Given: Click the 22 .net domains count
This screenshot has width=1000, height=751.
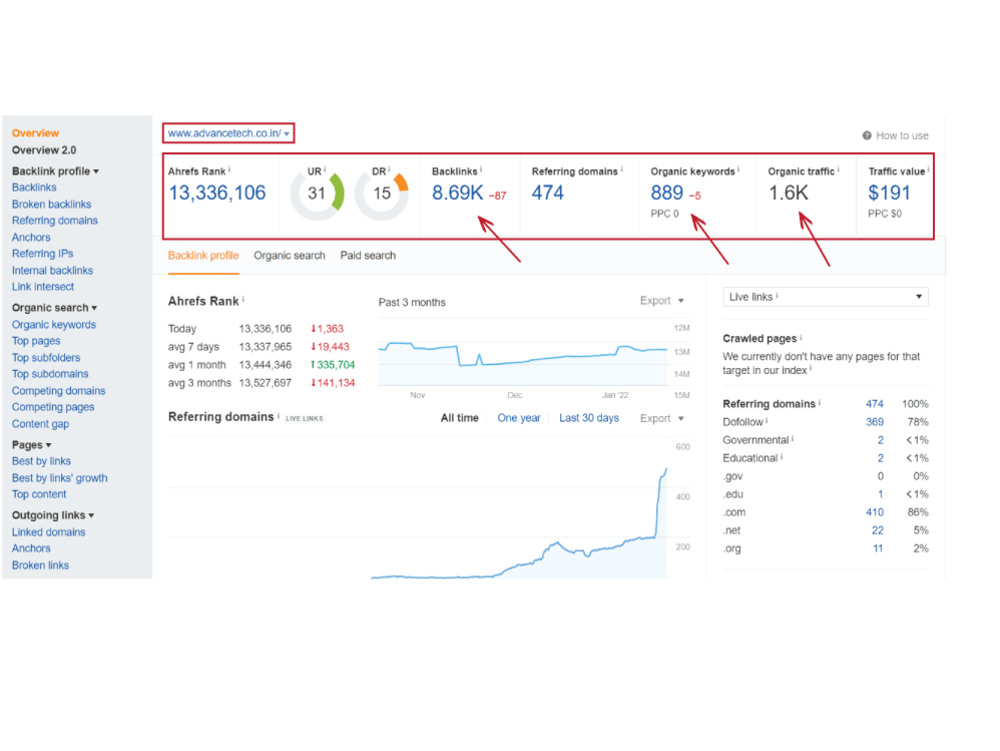Looking at the screenshot, I should [878, 530].
